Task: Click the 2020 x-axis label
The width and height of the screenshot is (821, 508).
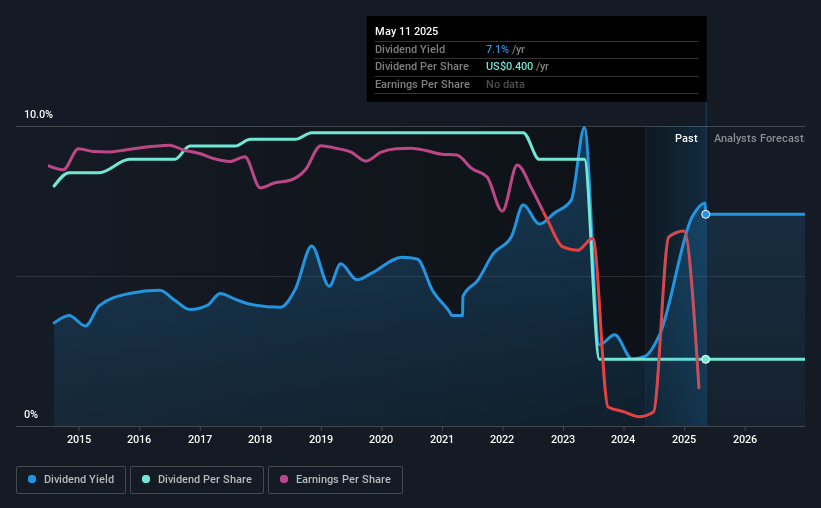Action: (381, 439)
